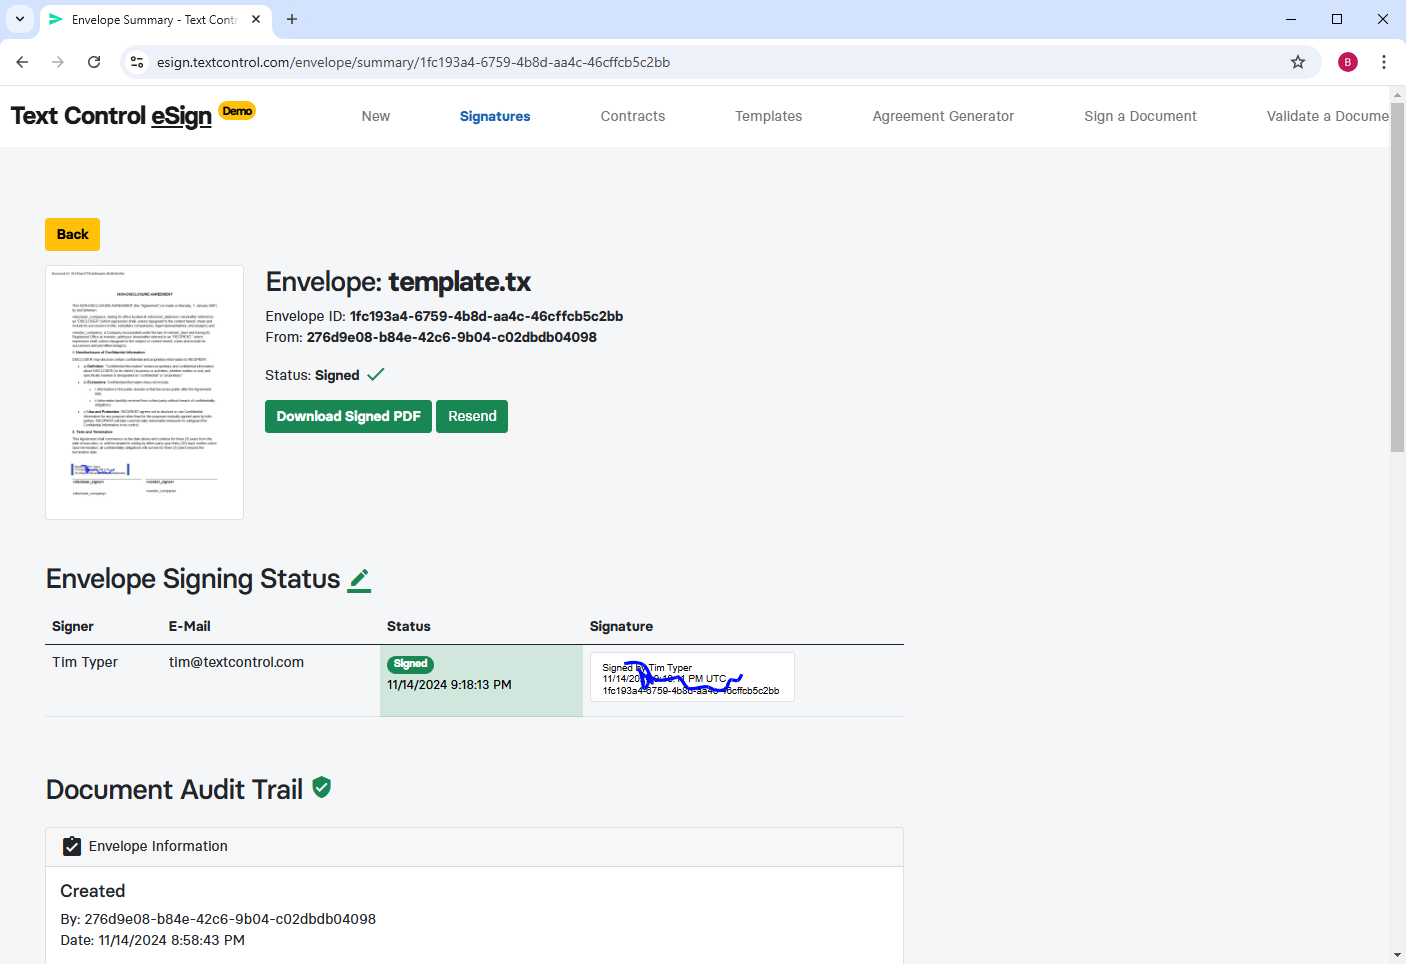1406x964 pixels.
Task: Open the Chrome profile avatar
Action: (1348, 62)
